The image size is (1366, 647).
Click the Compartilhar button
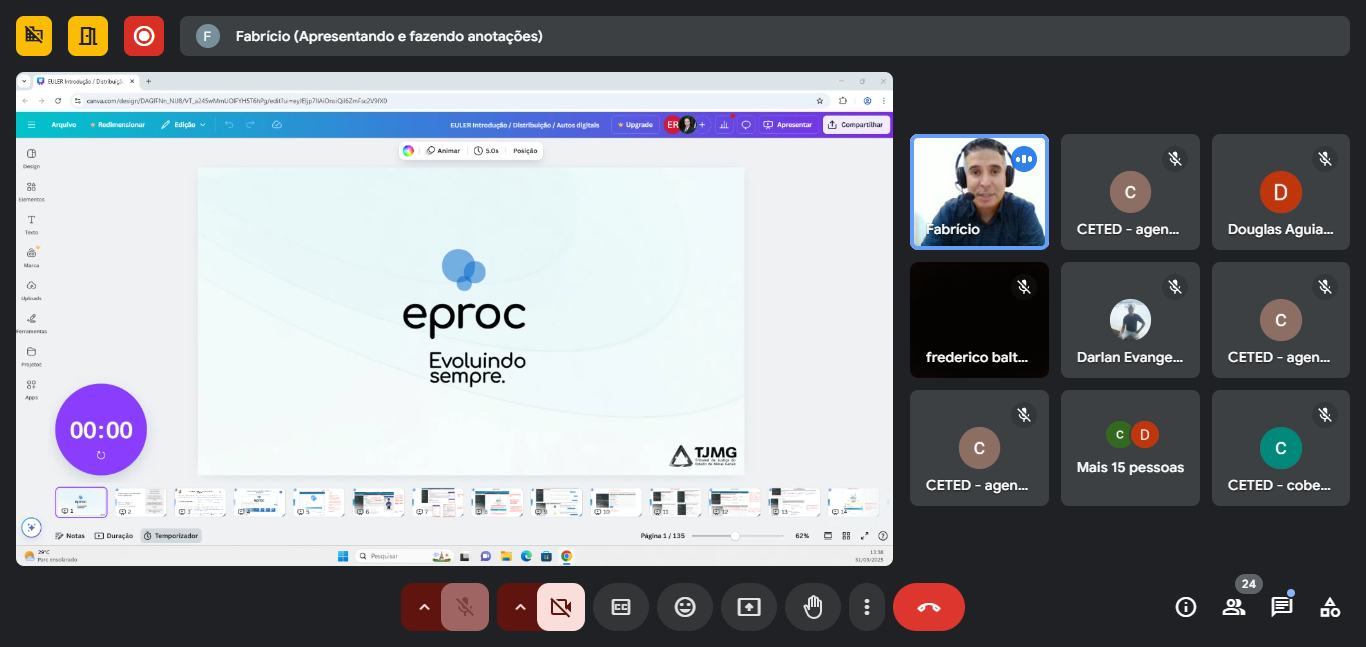[856, 125]
